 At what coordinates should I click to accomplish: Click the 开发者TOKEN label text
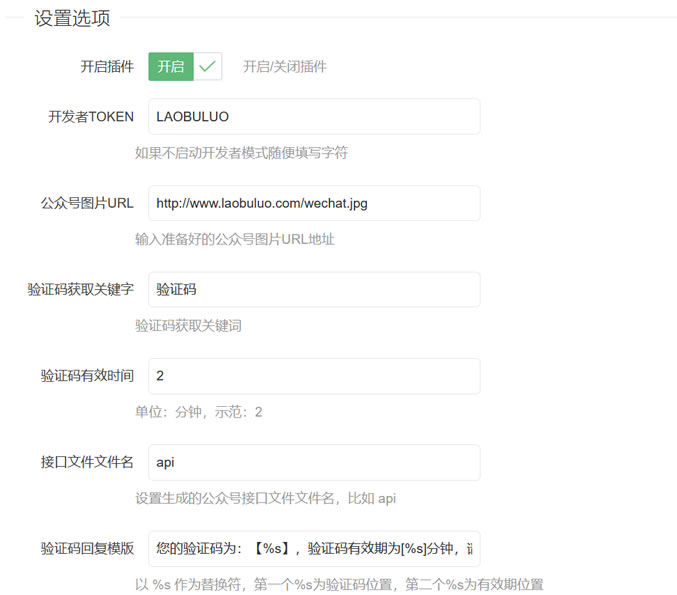pyautogui.click(x=91, y=116)
